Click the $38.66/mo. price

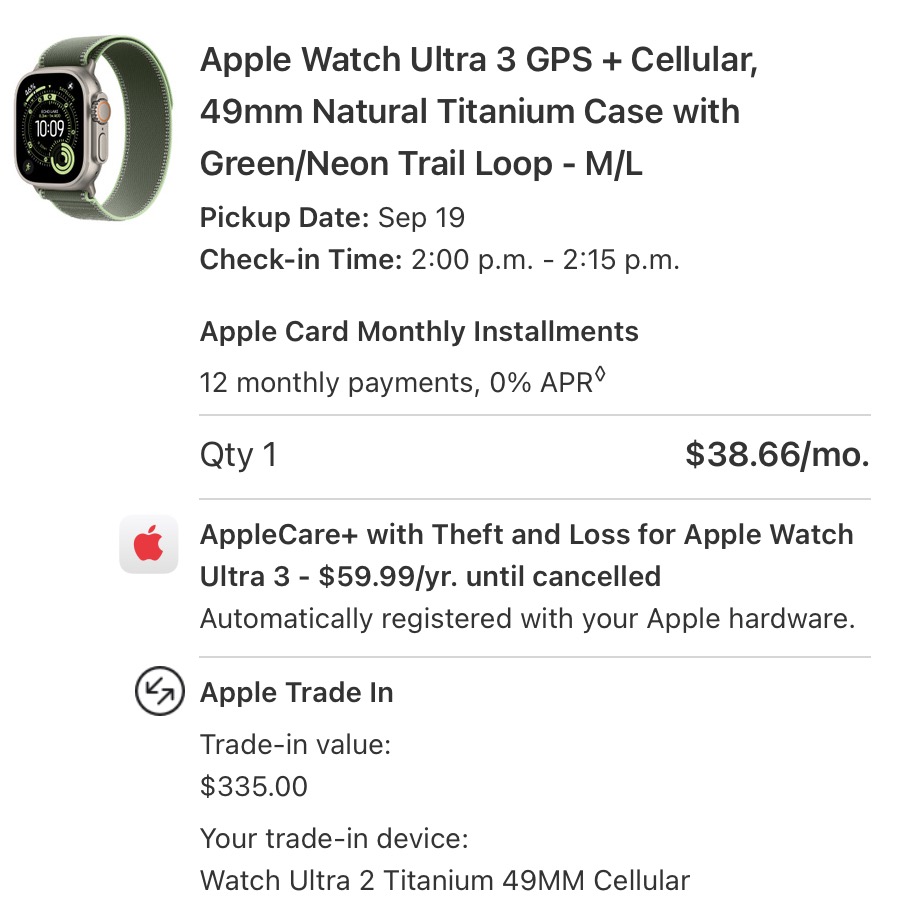click(x=776, y=455)
